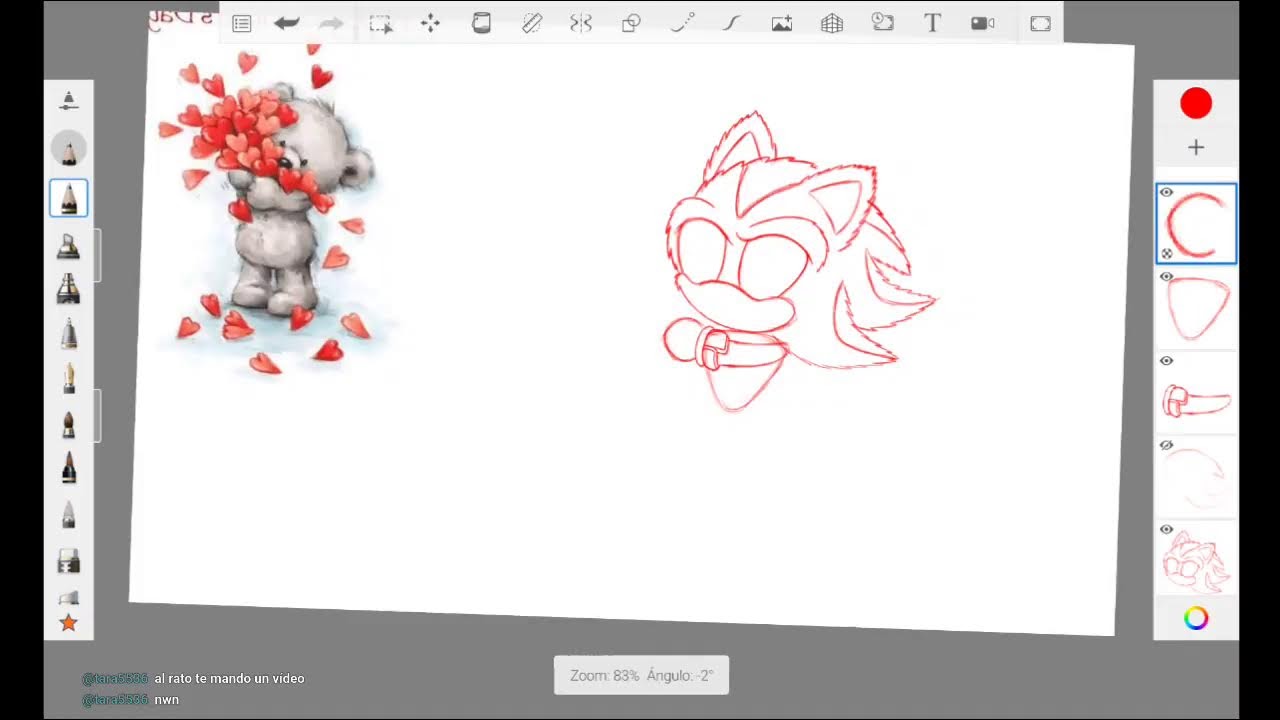
Task: Start video recording with camera icon
Action: click(x=983, y=23)
